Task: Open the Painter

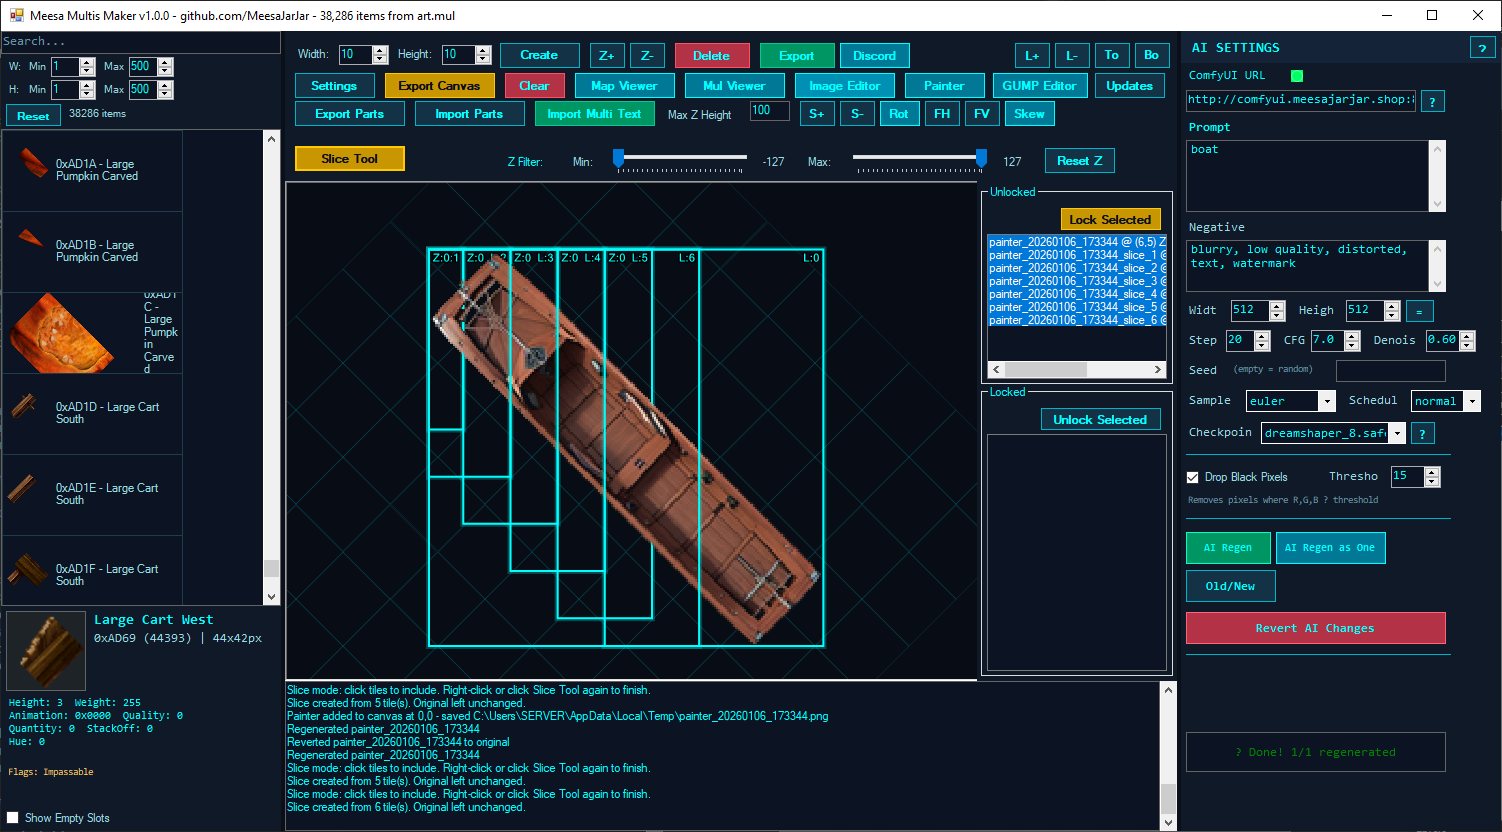Action: click(944, 86)
